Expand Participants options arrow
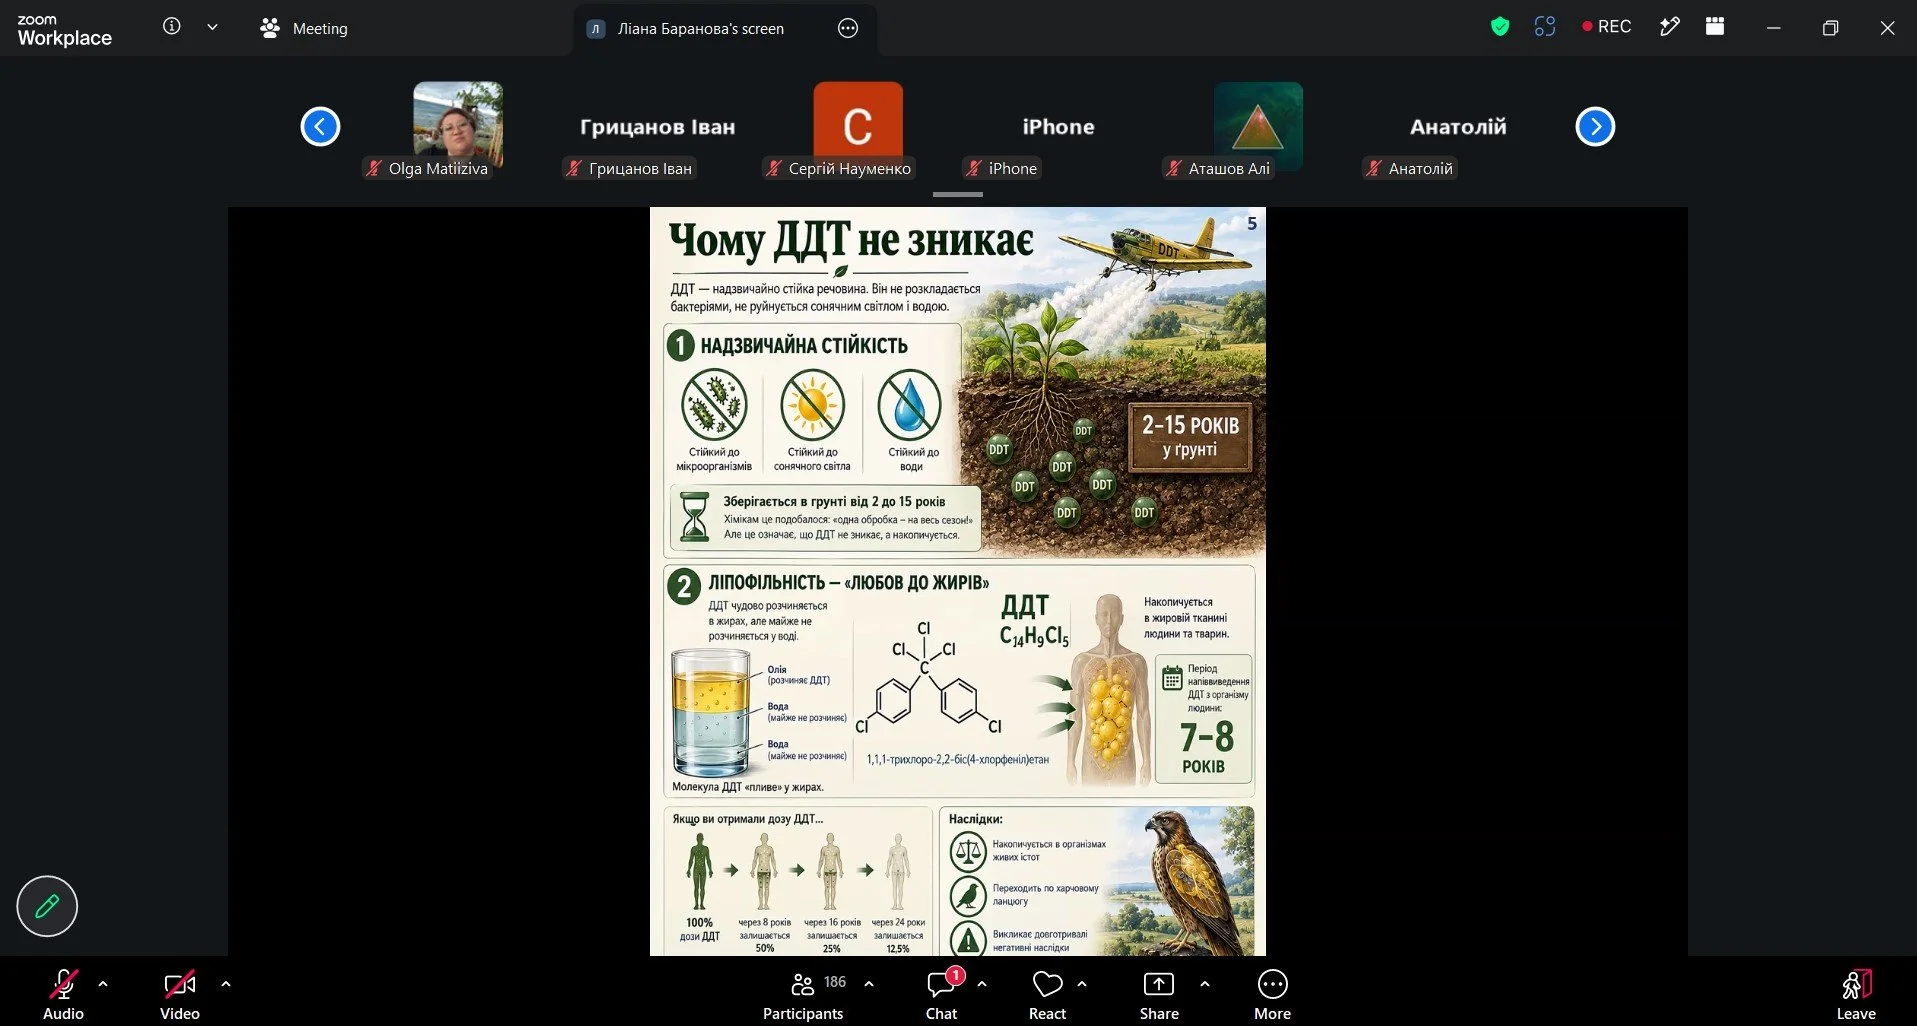The width and height of the screenshot is (1917, 1026). 869,984
